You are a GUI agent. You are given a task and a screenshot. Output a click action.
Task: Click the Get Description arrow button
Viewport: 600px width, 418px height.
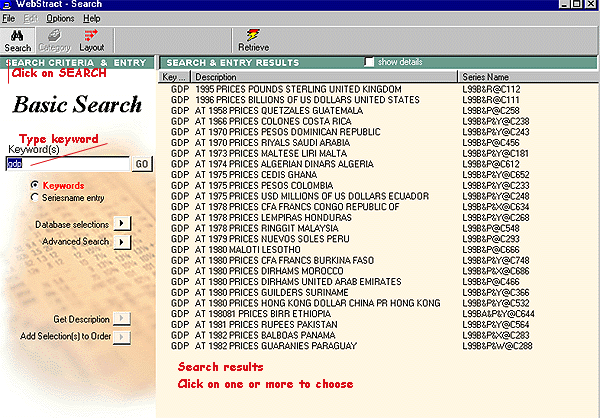(123, 319)
